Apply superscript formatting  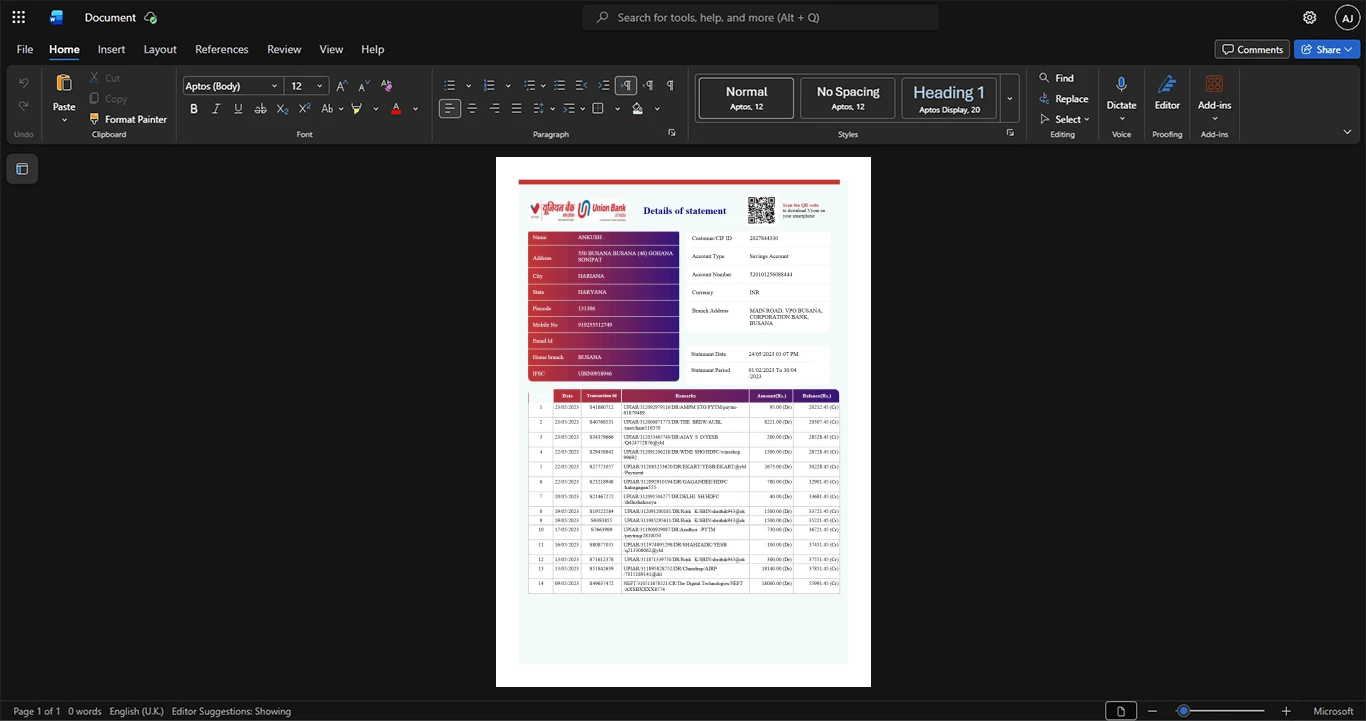[x=304, y=108]
